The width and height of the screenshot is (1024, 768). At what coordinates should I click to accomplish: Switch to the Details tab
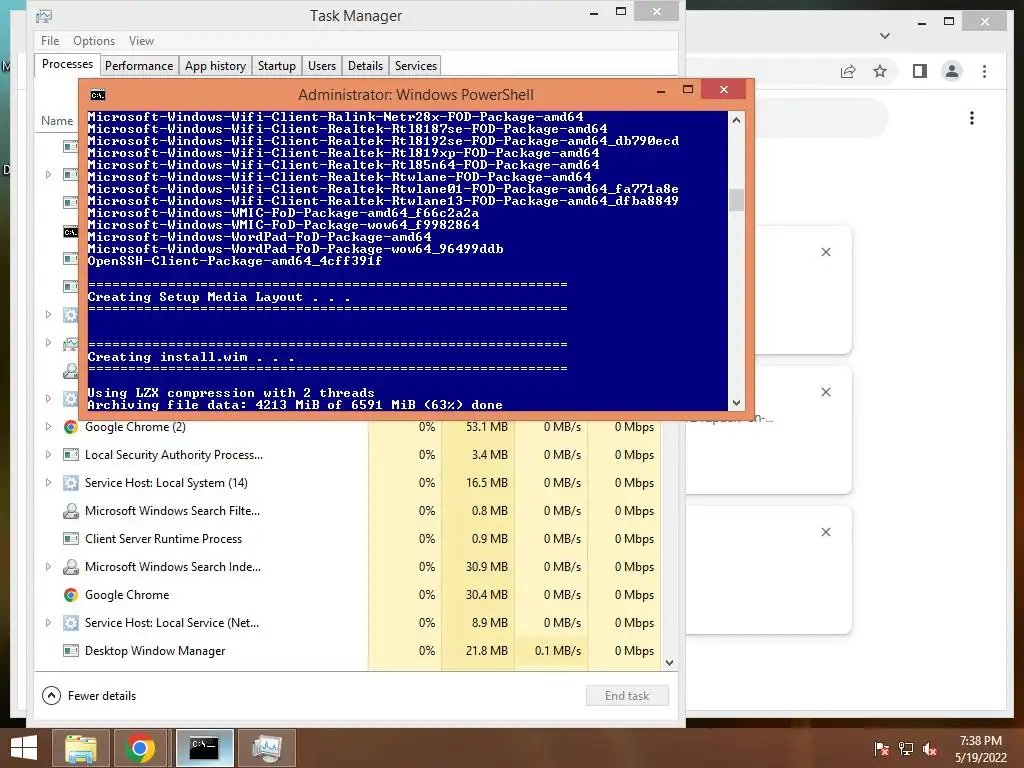click(x=365, y=65)
